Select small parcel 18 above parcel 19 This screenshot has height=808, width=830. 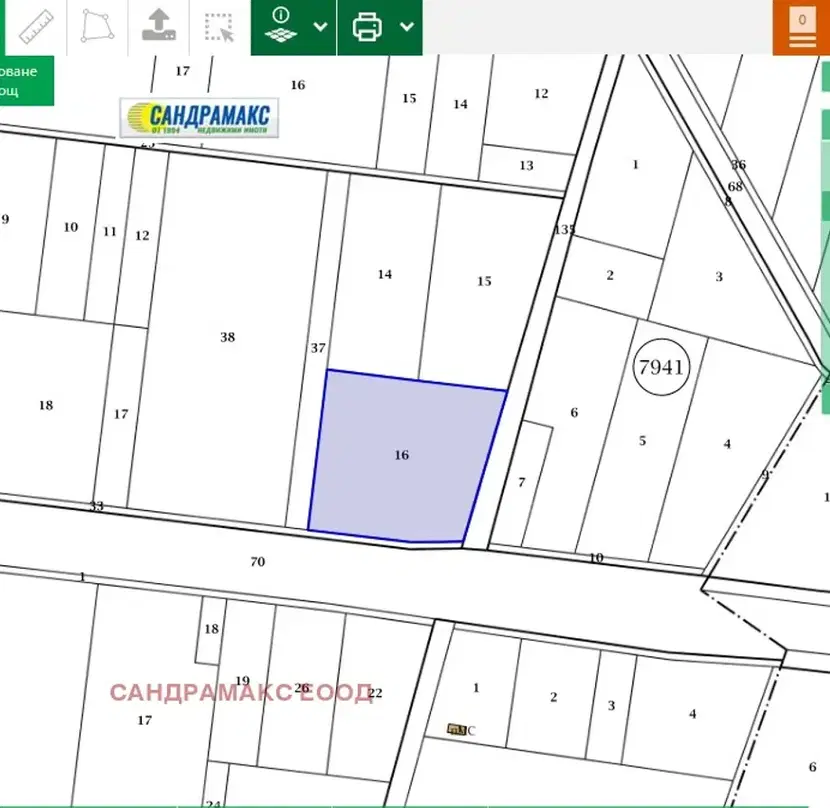[x=211, y=629]
